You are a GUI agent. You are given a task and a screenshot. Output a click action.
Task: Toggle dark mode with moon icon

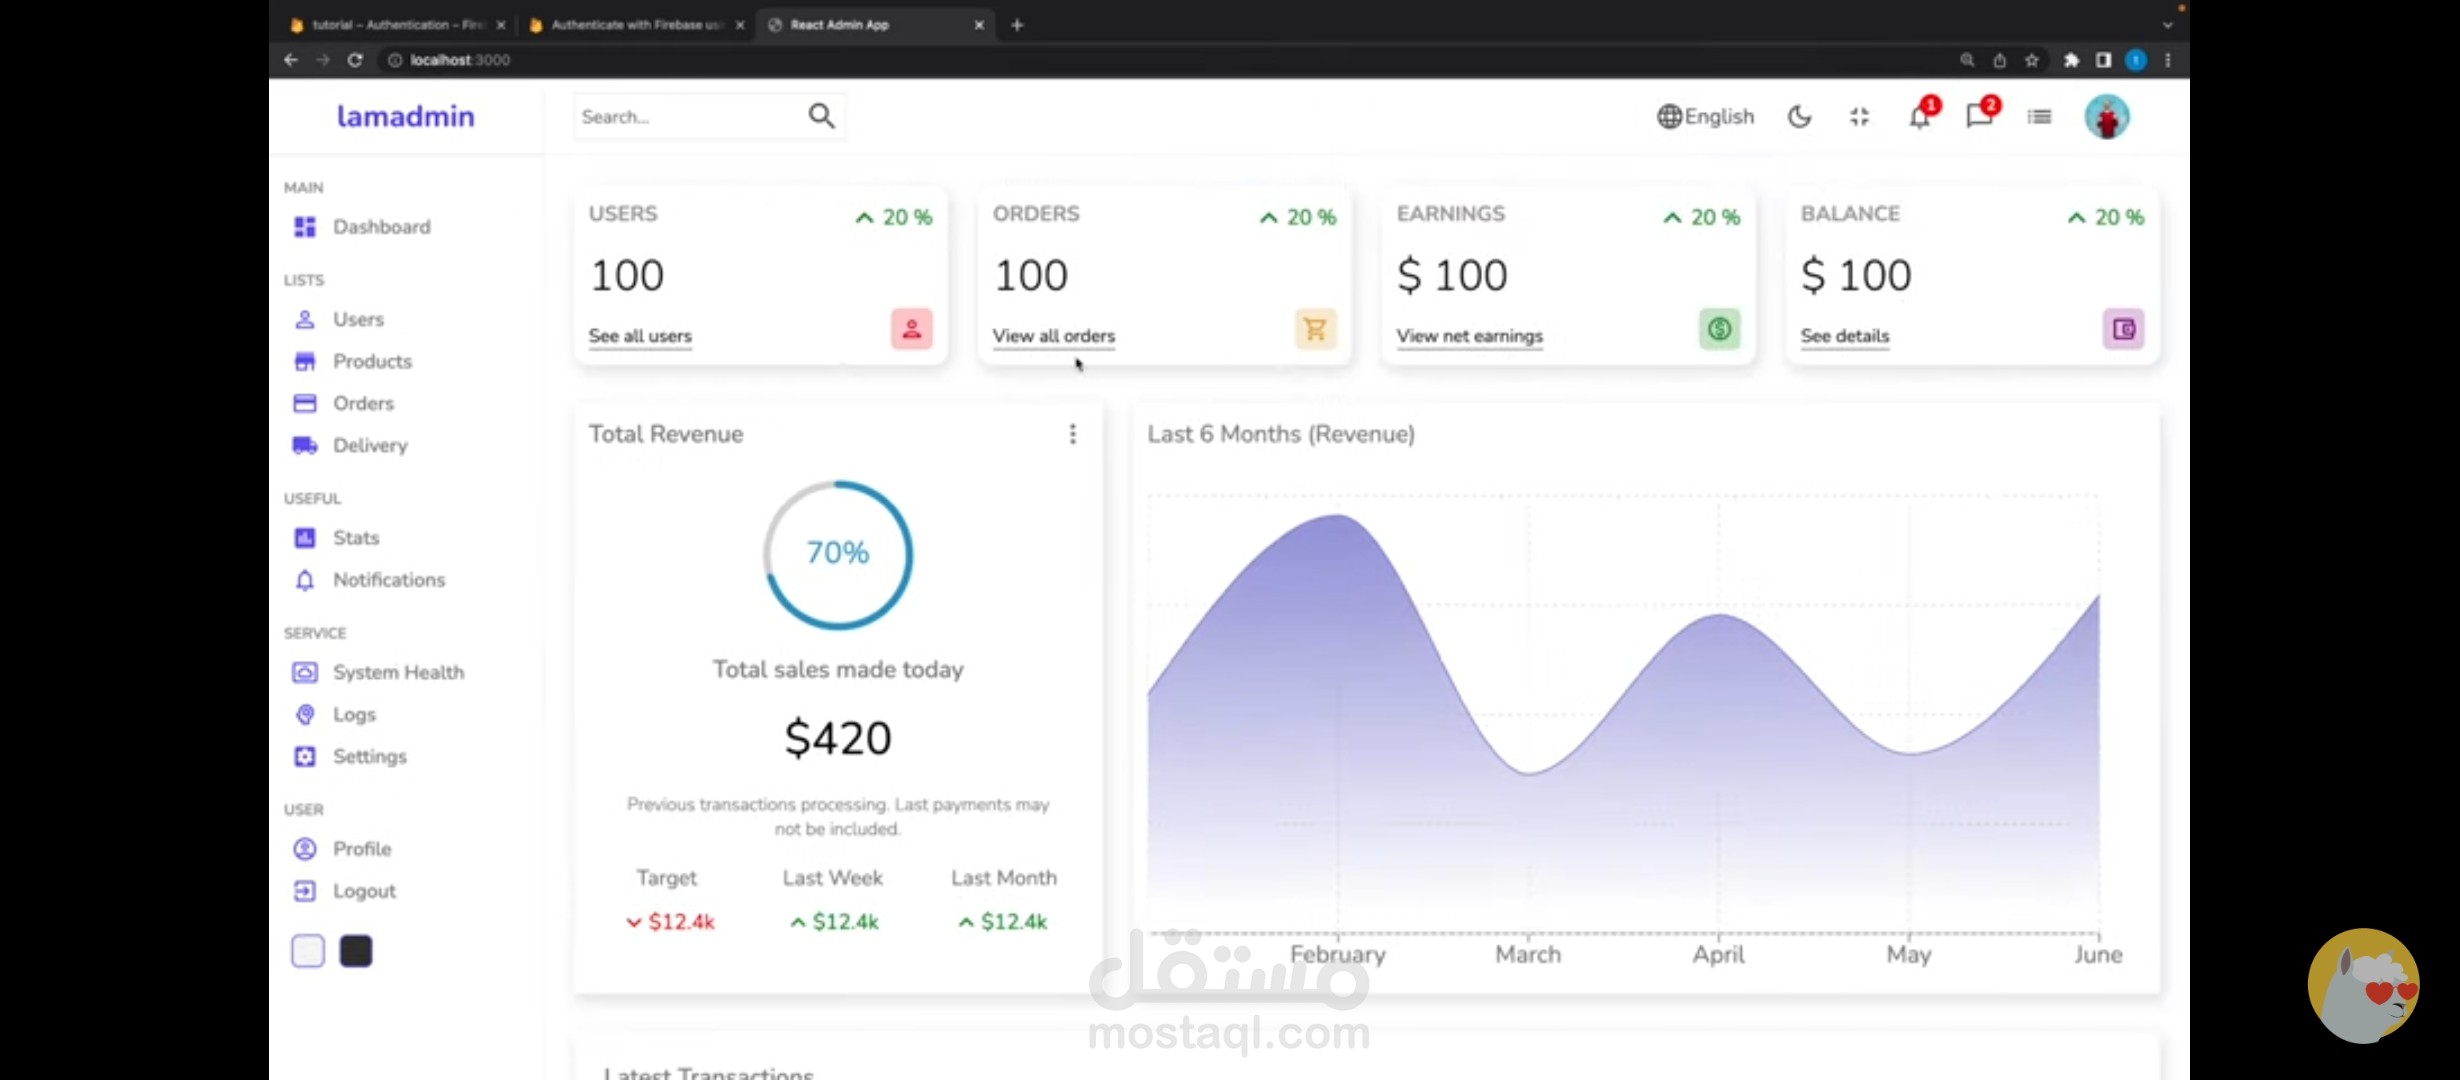pyautogui.click(x=1799, y=117)
